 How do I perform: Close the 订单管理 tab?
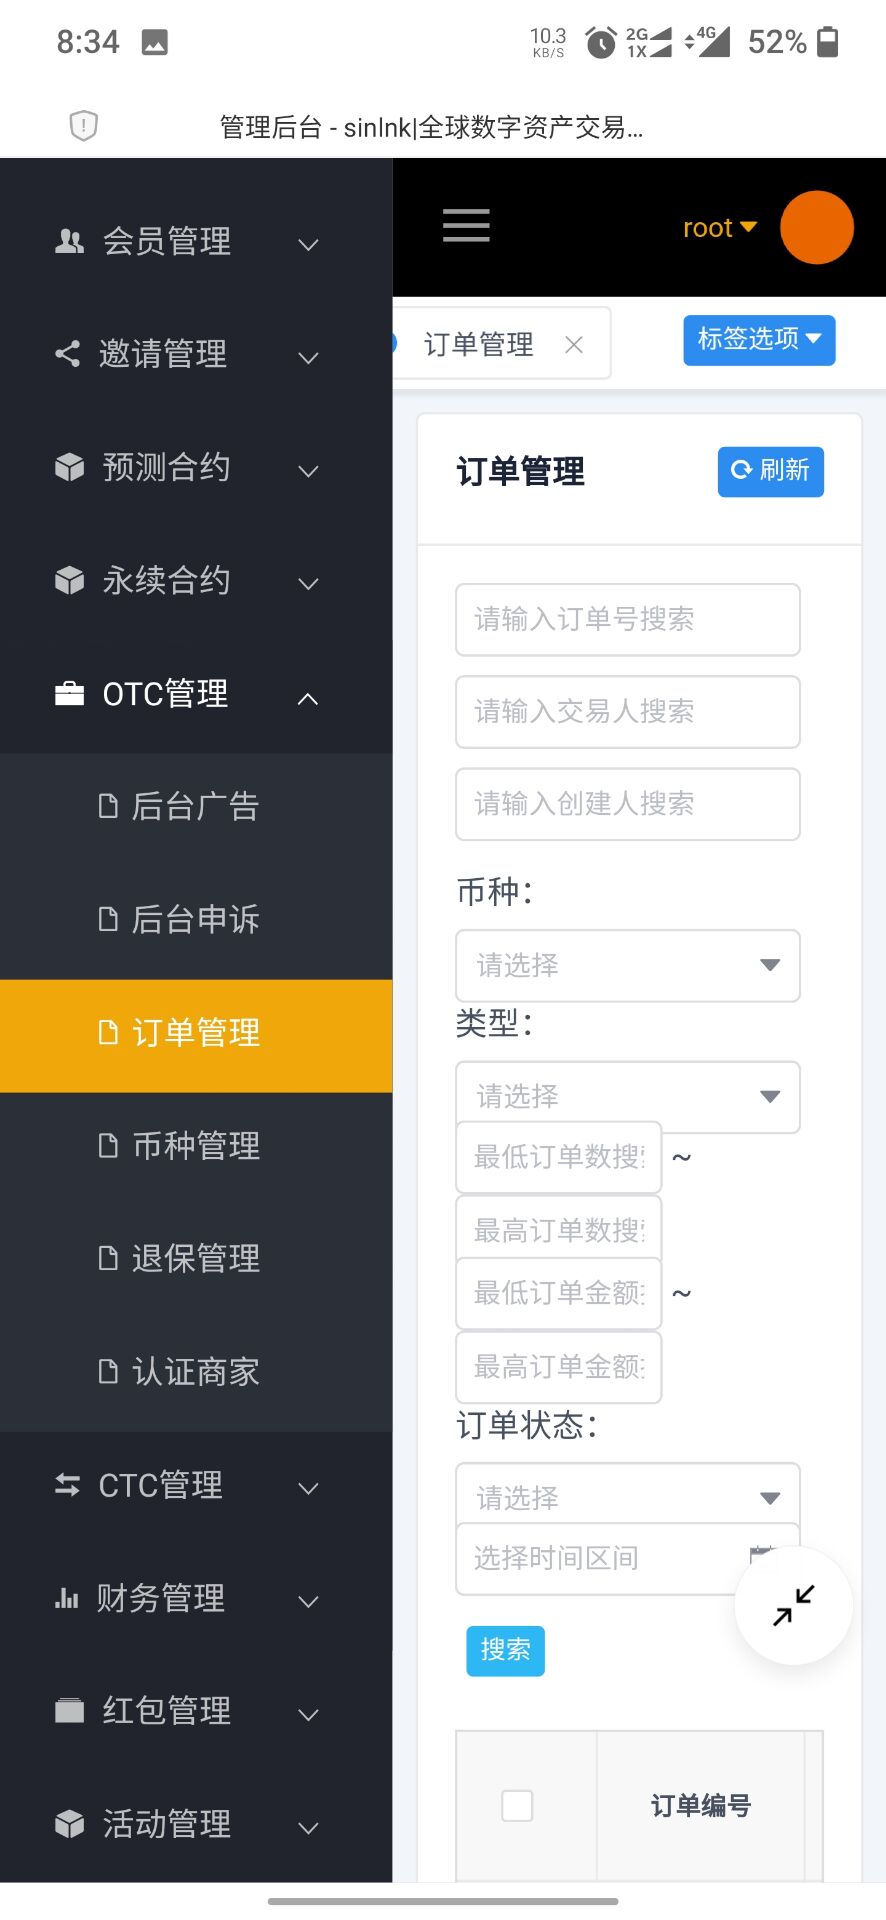click(574, 345)
